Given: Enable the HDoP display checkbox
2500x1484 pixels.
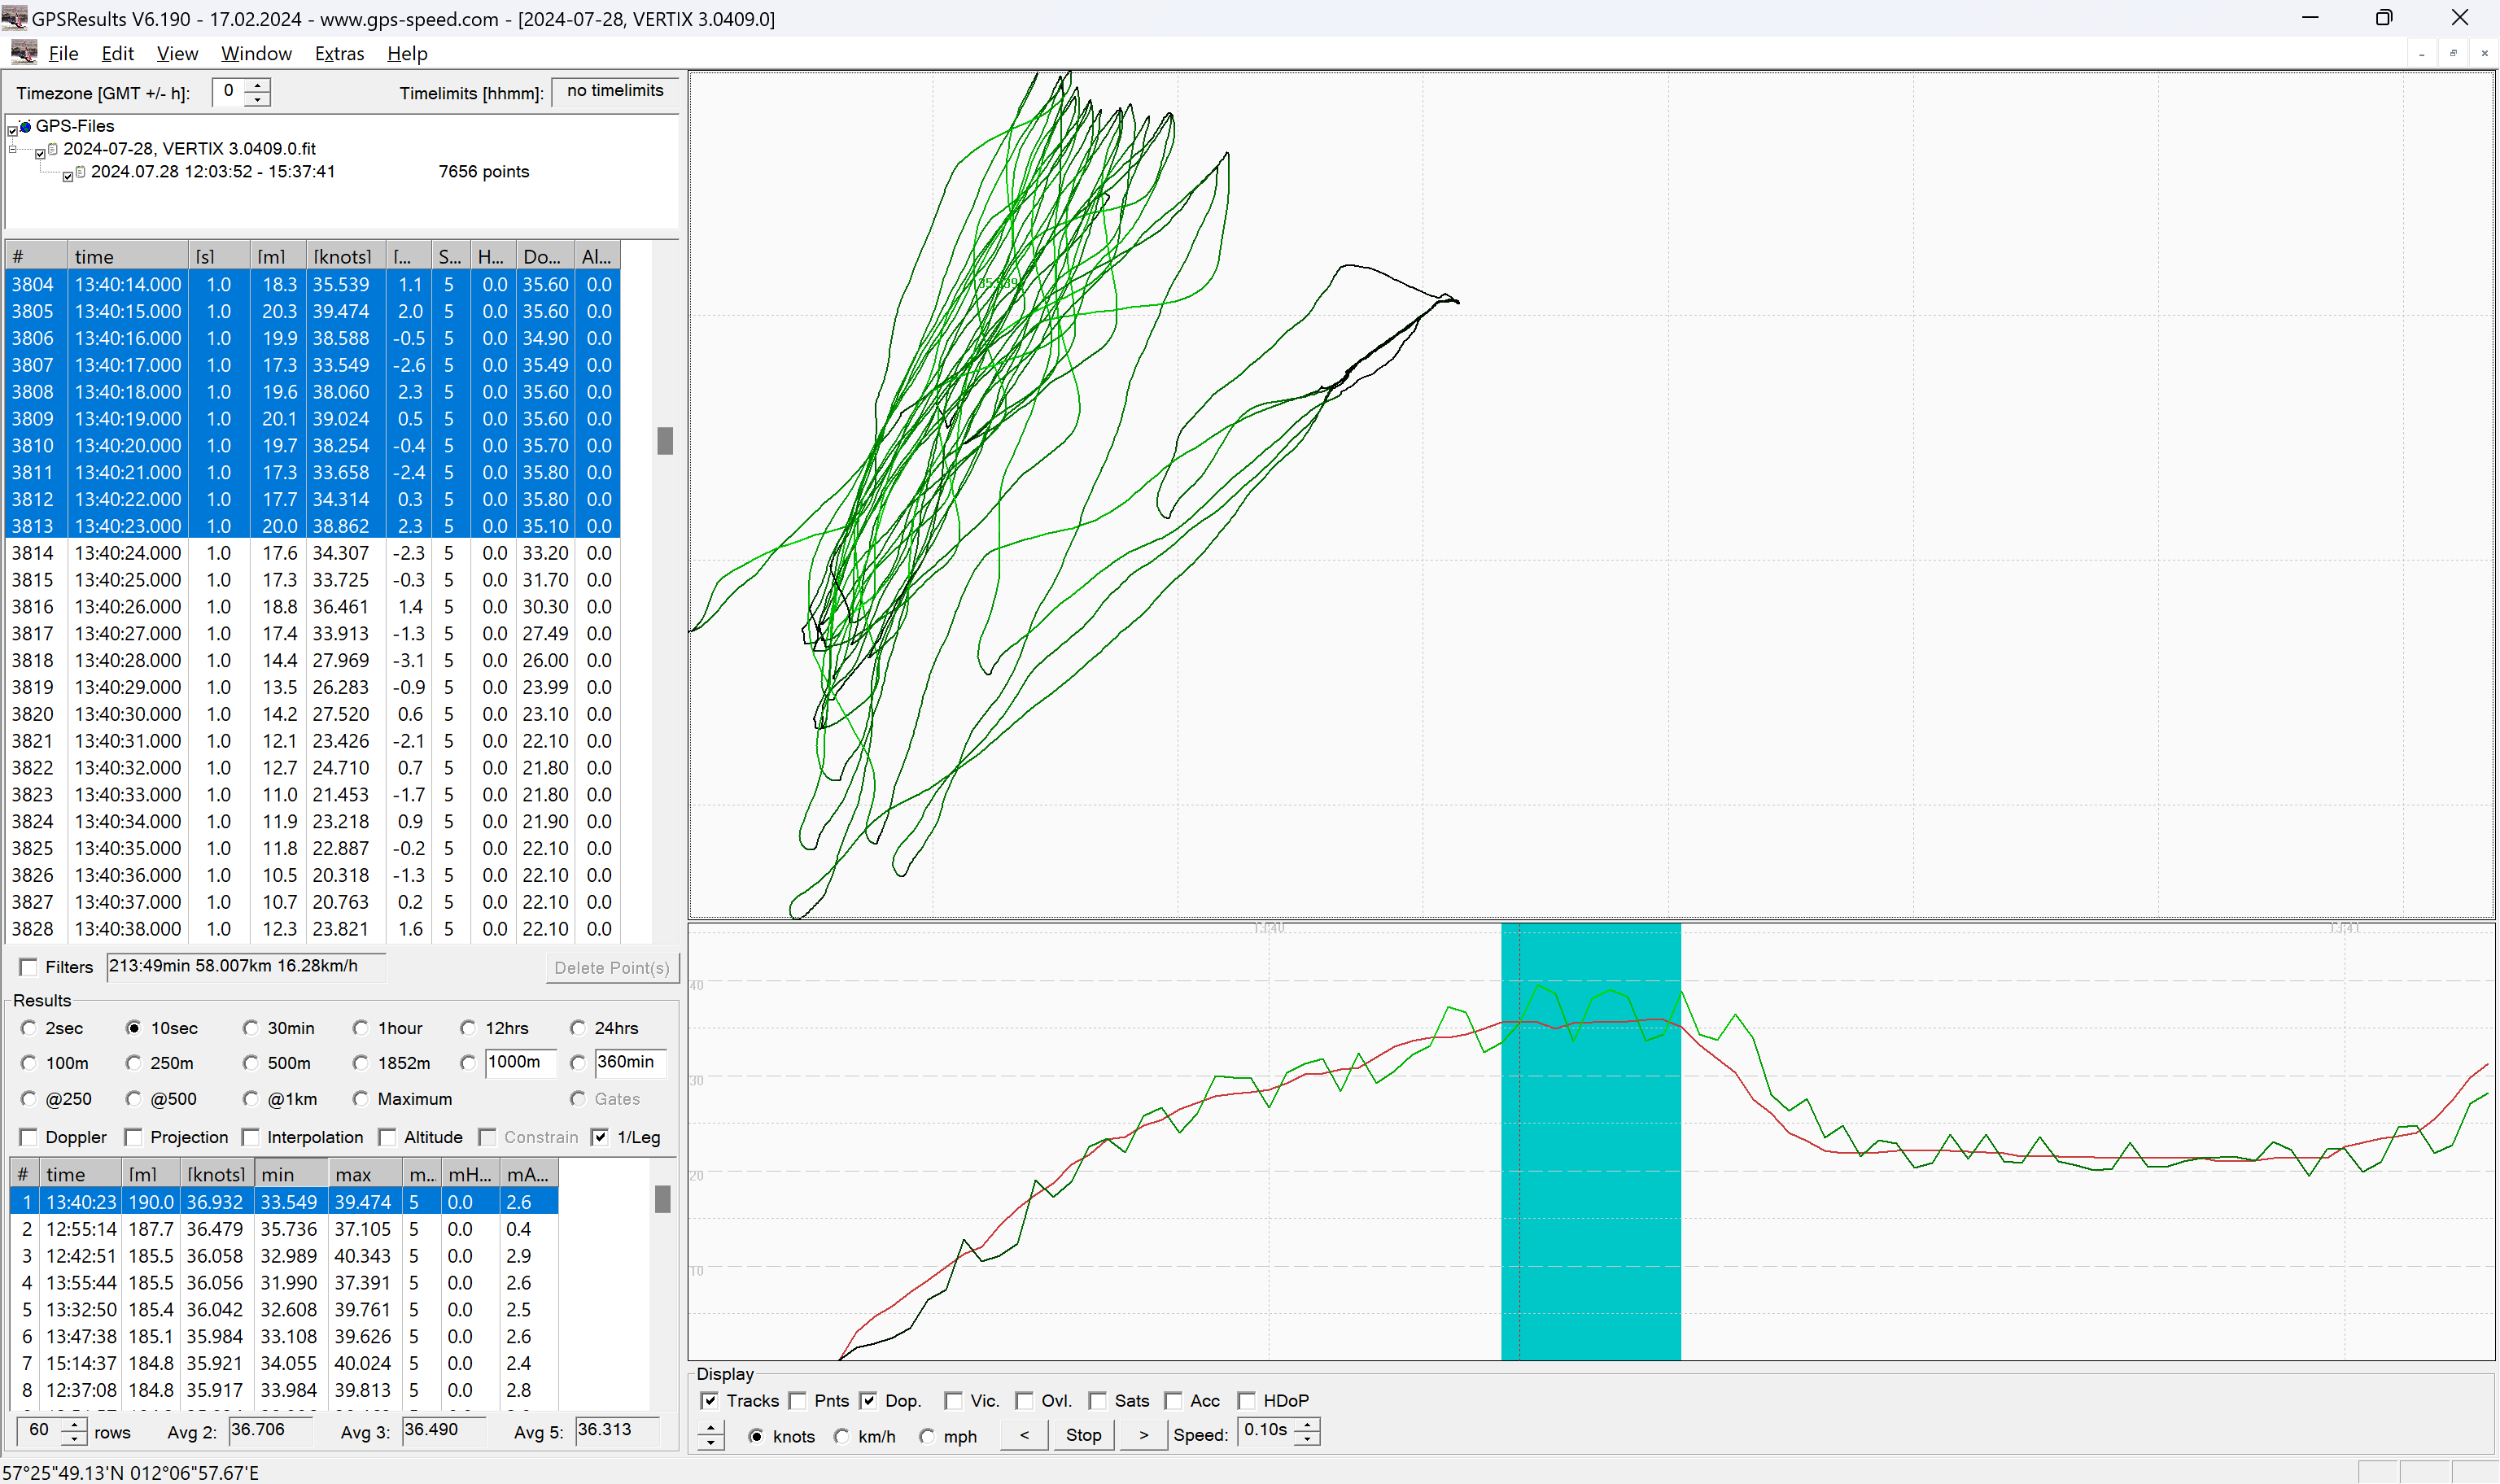Looking at the screenshot, I should pos(1246,1401).
